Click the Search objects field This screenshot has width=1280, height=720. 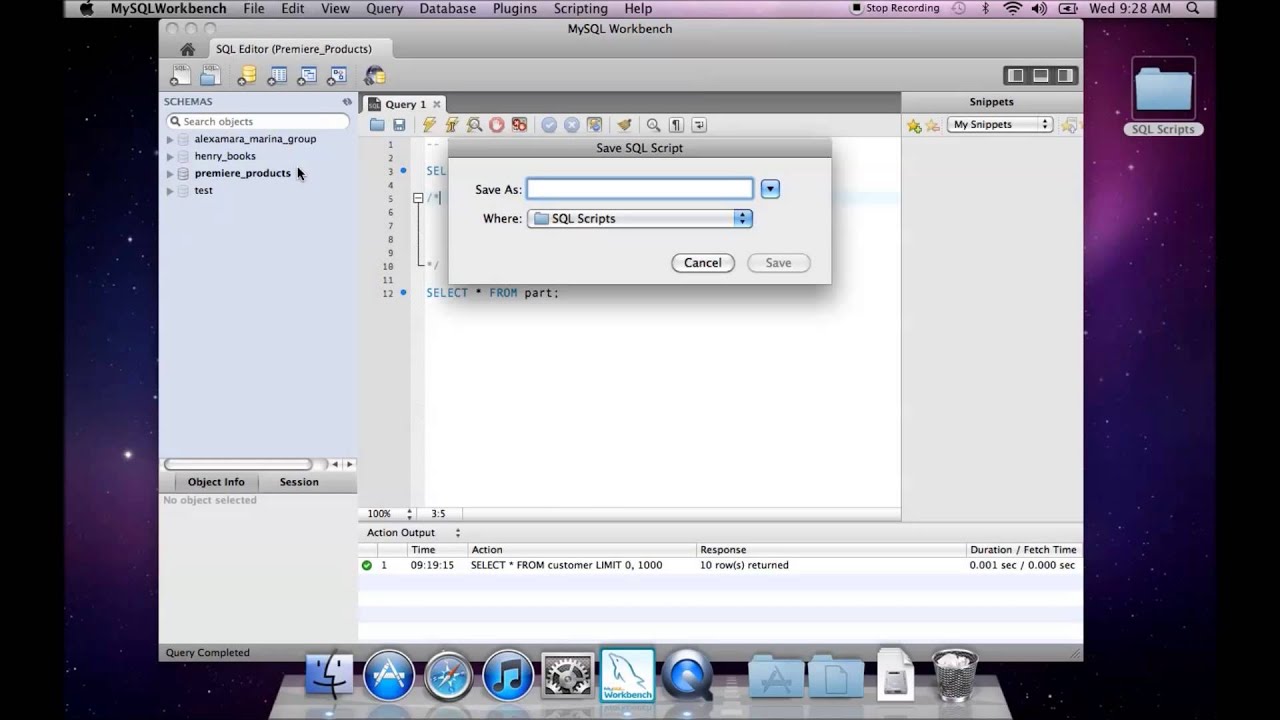click(258, 121)
